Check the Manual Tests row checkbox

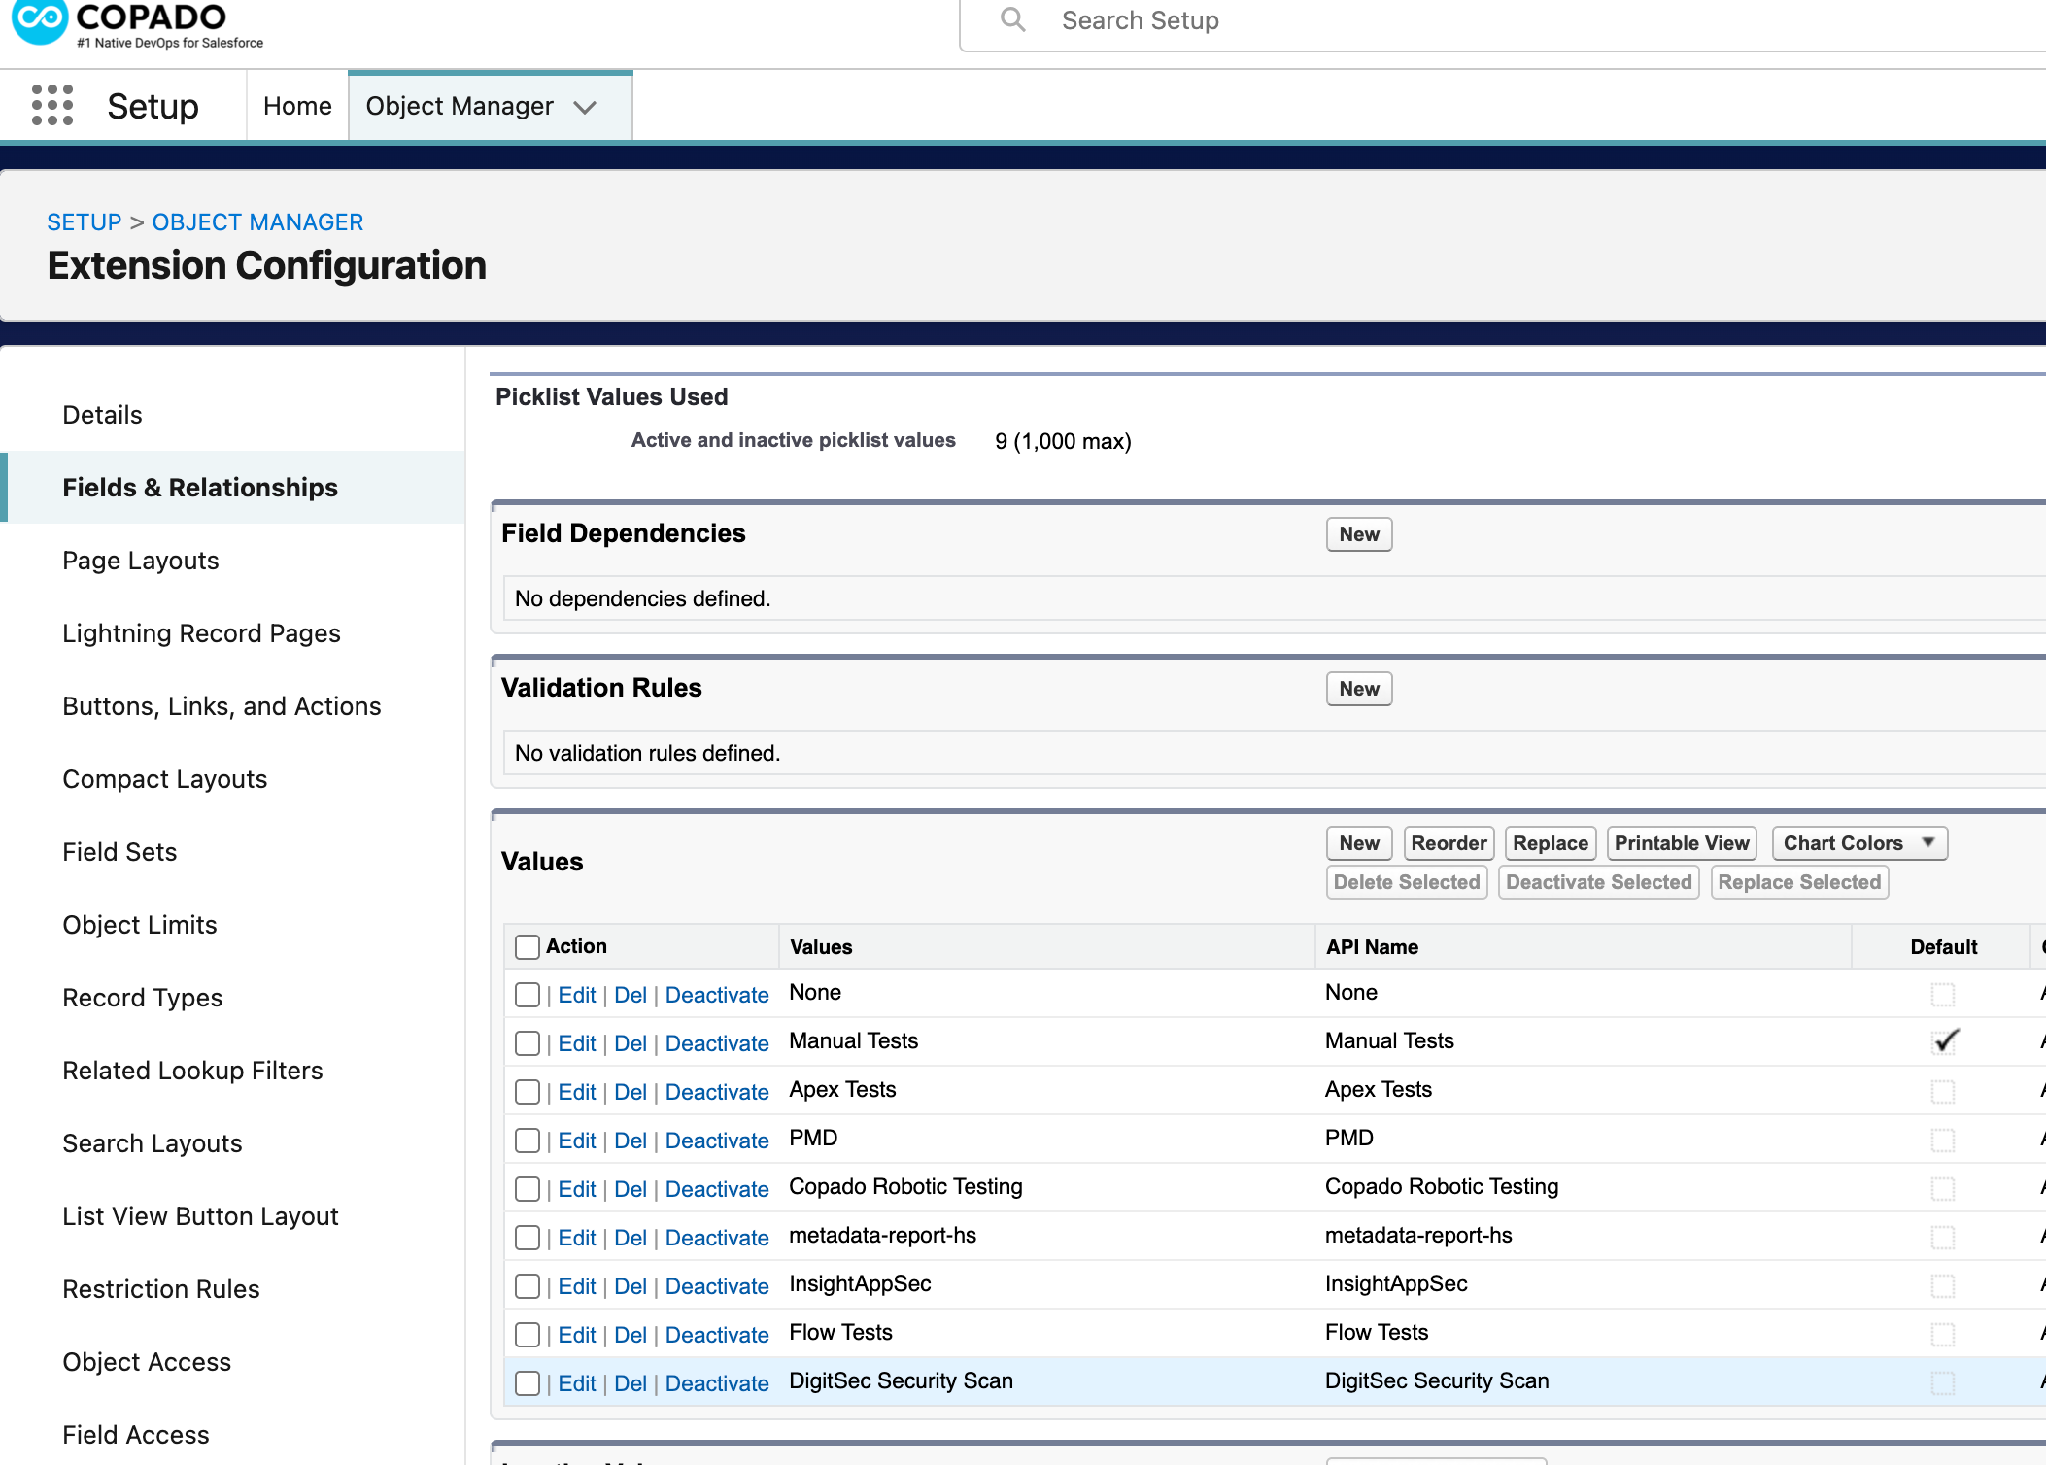(x=527, y=1044)
